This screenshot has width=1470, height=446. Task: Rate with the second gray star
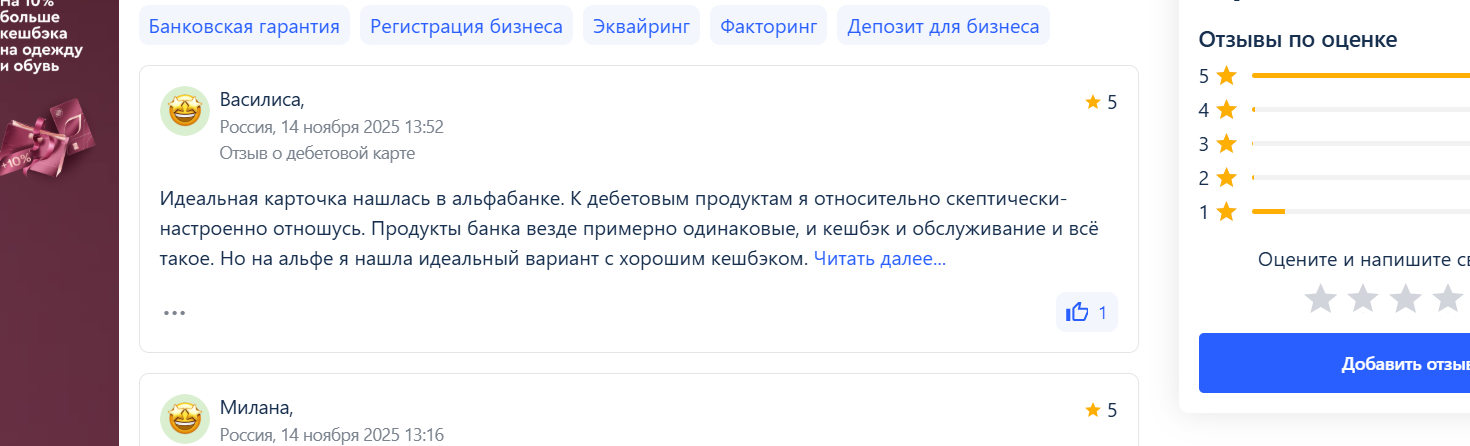(1364, 298)
